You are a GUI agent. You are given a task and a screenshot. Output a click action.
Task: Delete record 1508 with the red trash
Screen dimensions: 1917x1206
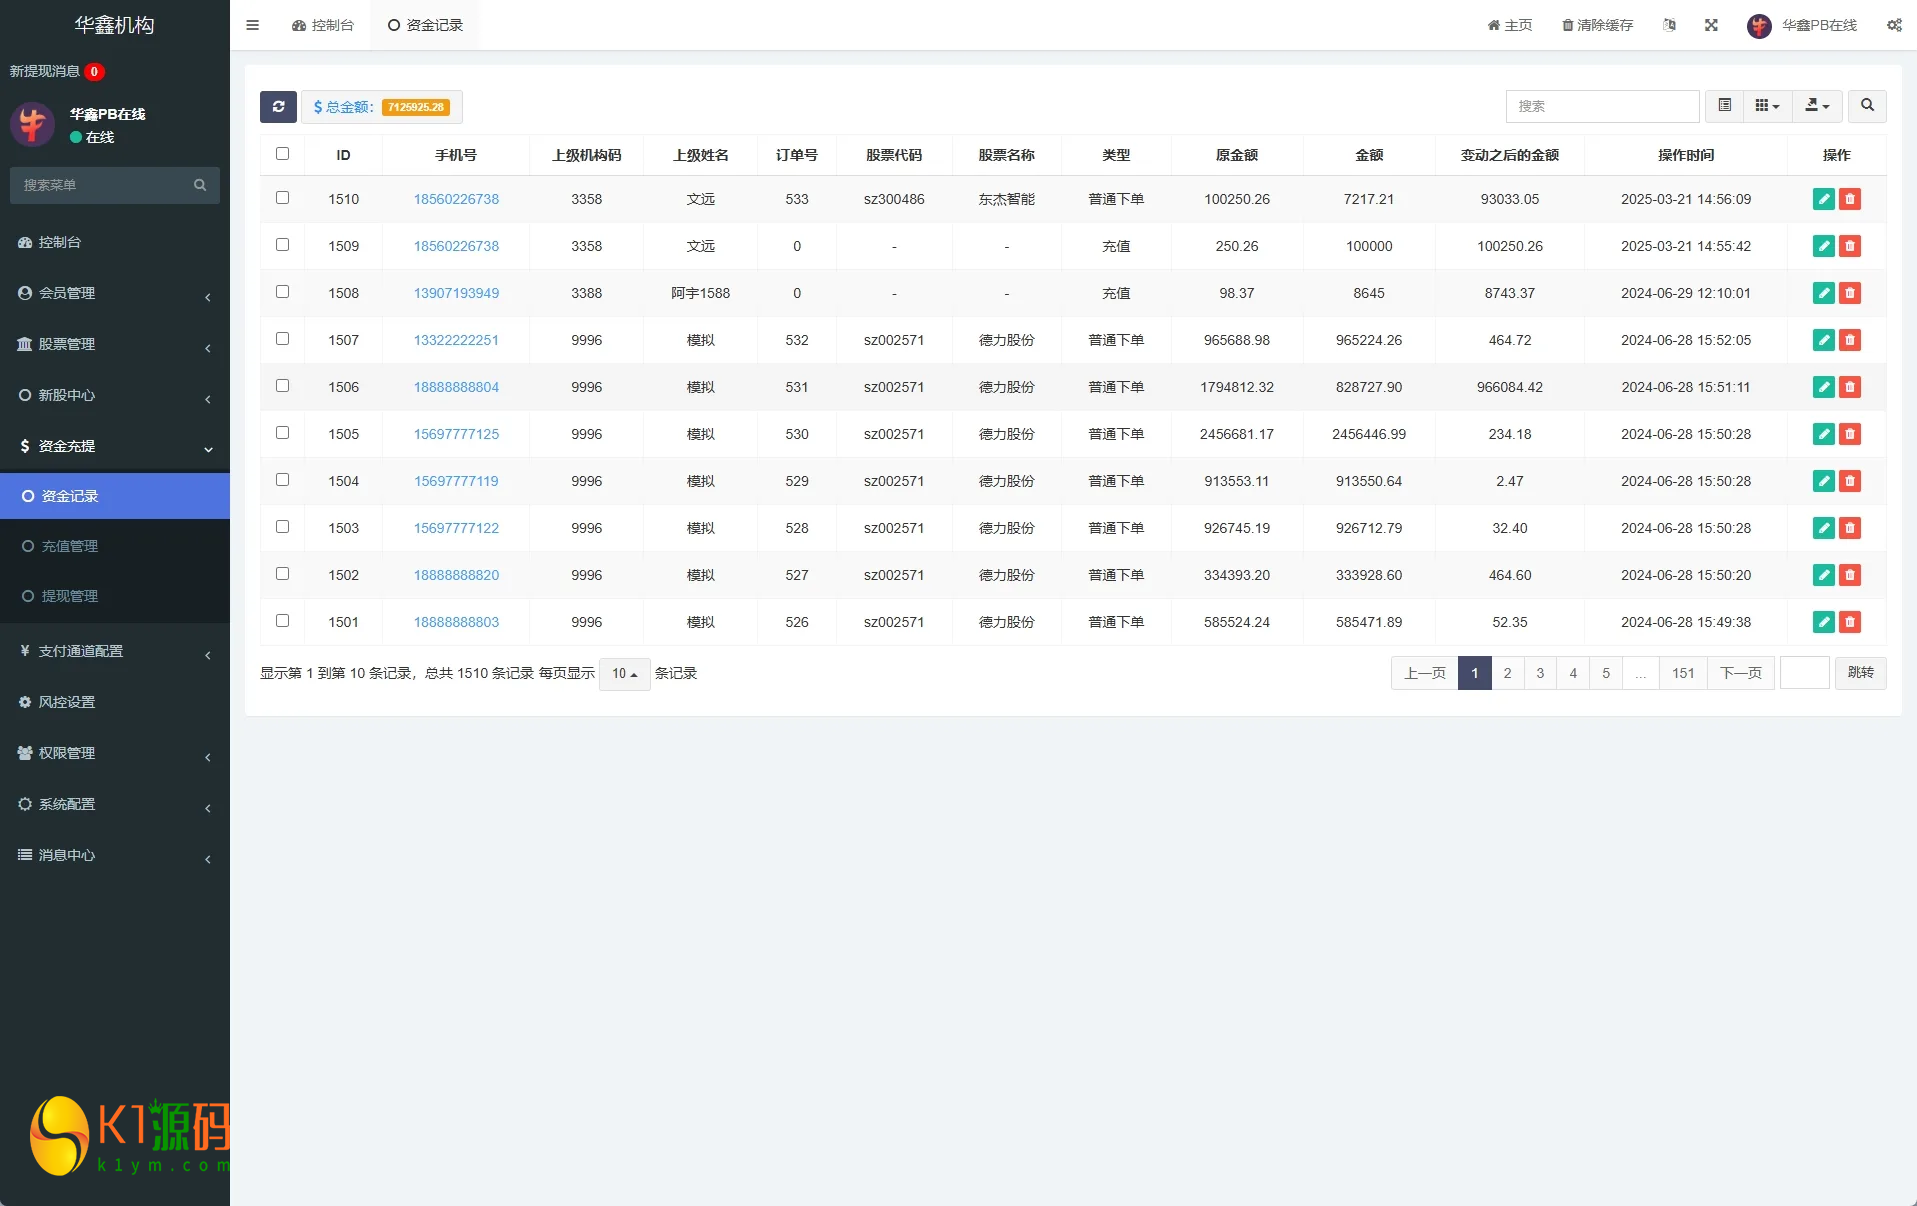1850,293
